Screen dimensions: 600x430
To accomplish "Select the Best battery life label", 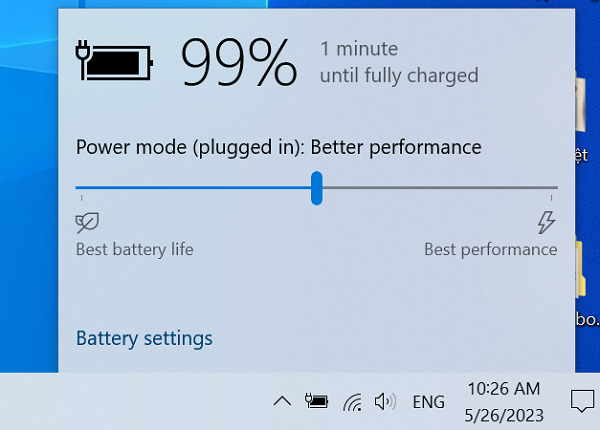I will point(135,249).
